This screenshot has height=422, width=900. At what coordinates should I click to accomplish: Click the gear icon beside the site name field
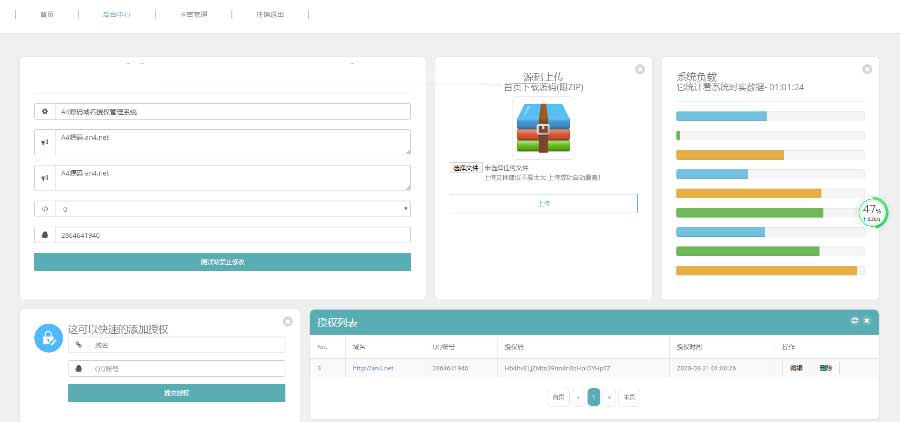pos(45,112)
